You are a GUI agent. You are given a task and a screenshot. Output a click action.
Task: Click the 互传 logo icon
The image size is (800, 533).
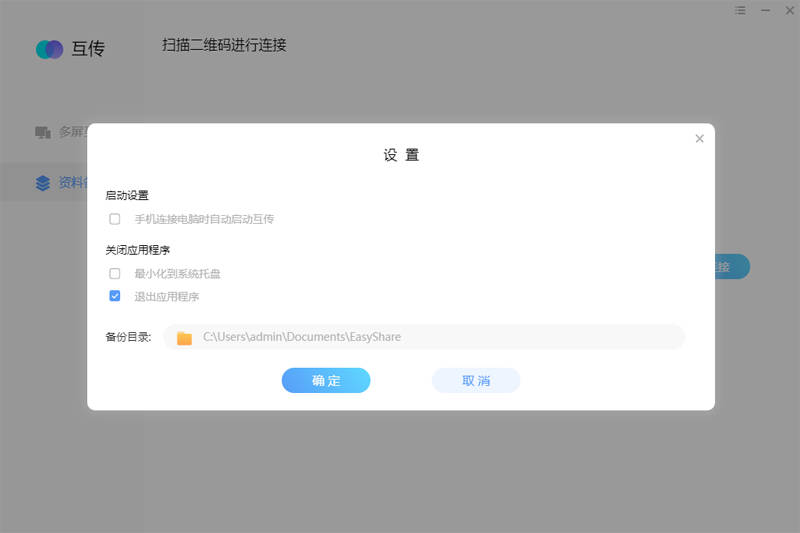[49, 49]
